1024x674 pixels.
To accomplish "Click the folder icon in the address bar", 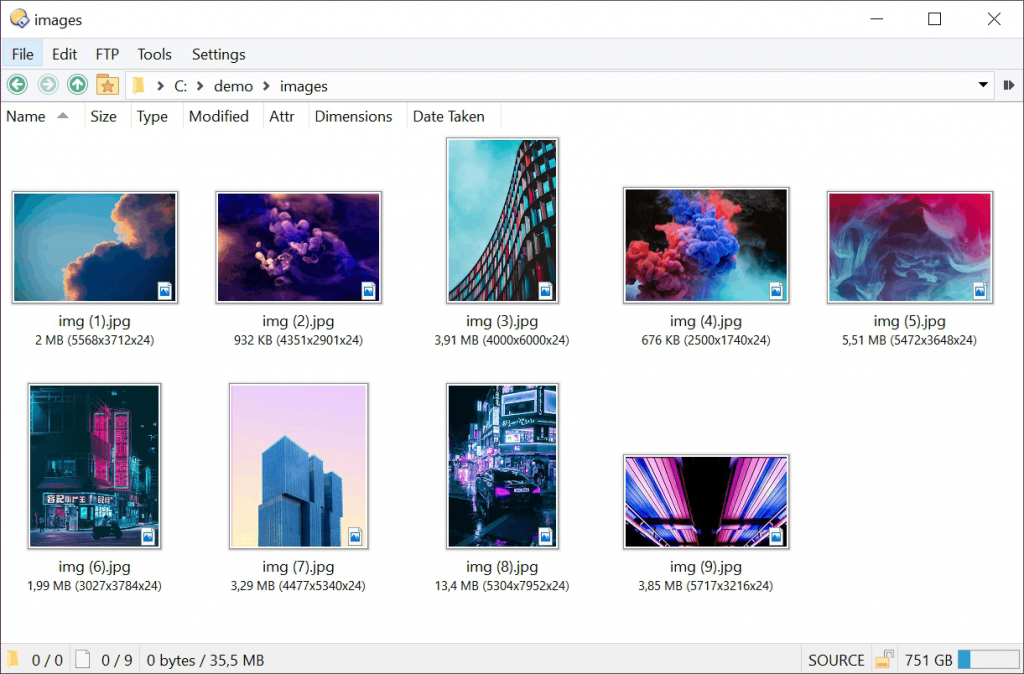I will click(138, 86).
